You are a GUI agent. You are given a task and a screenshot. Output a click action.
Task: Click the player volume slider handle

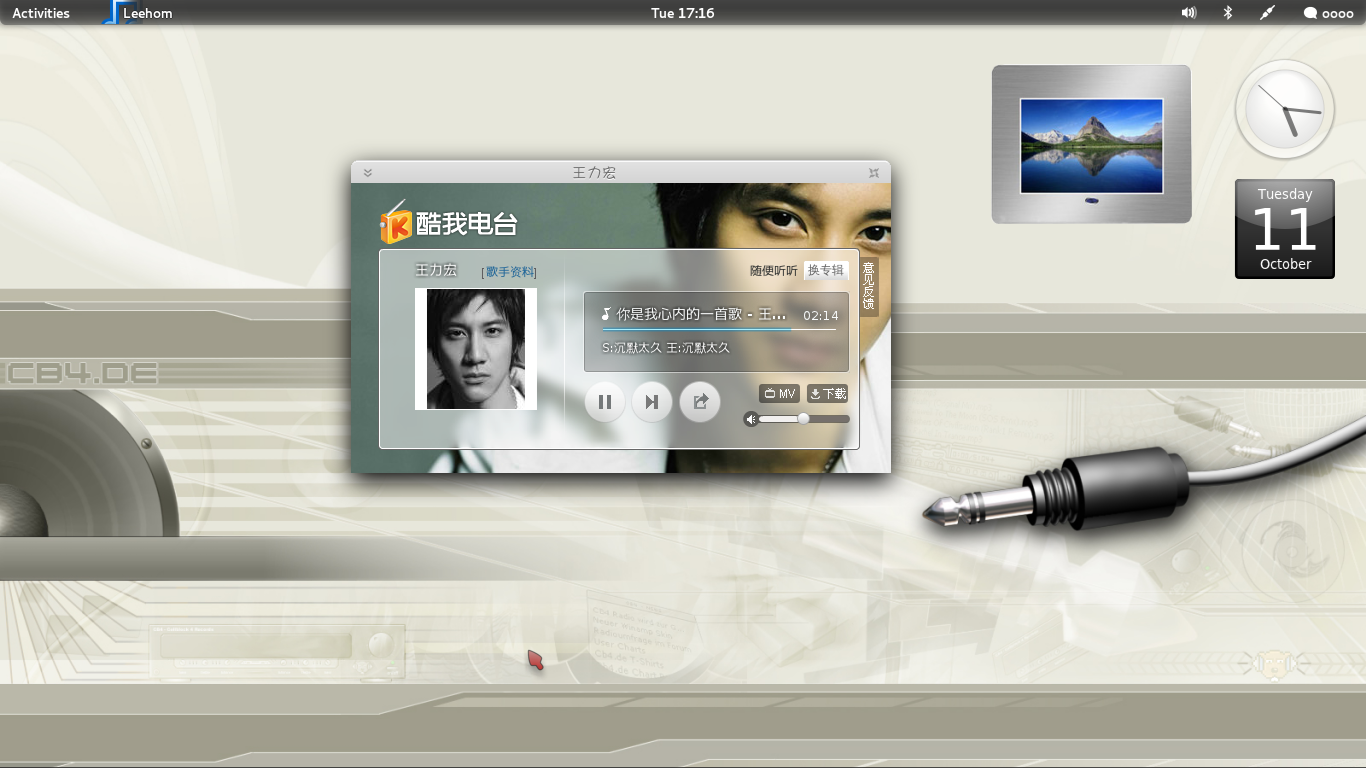pyautogui.click(x=803, y=419)
